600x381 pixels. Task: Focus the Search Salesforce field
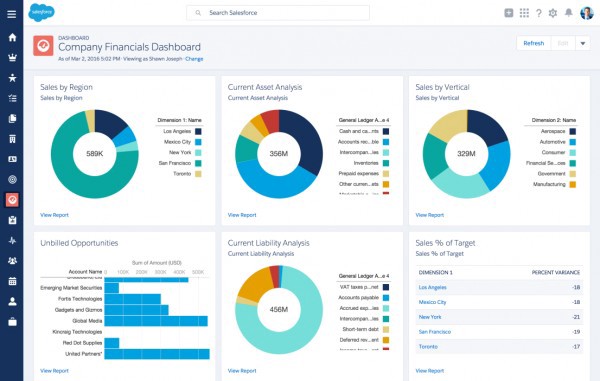(x=278, y=13)
